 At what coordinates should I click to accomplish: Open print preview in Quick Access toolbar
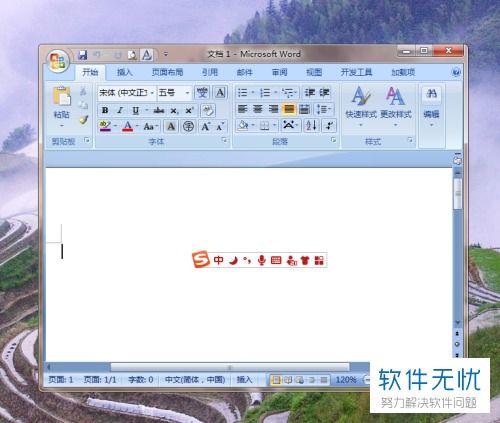click(132, 55)
